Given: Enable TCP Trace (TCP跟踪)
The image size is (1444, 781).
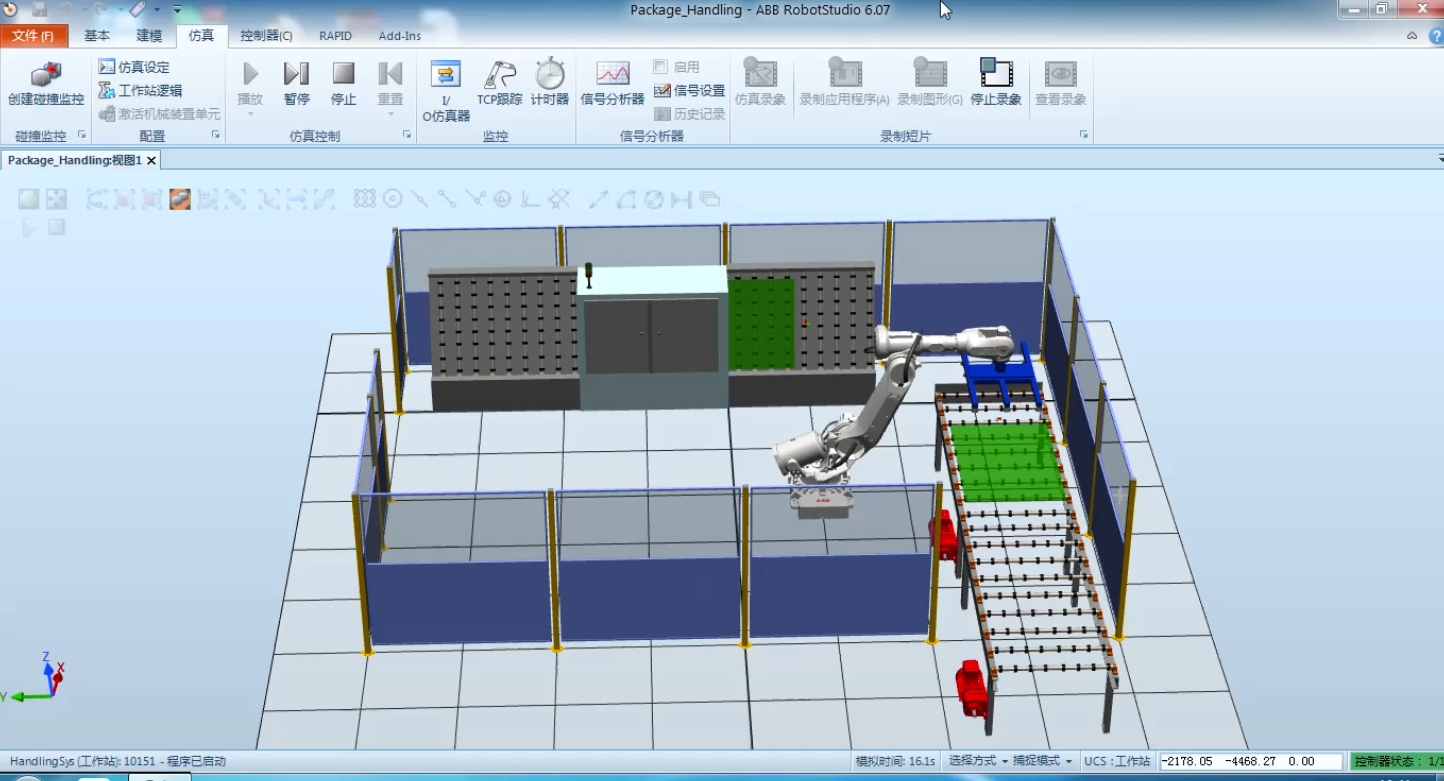Looking at the screenshot, I should click(500, 84).
